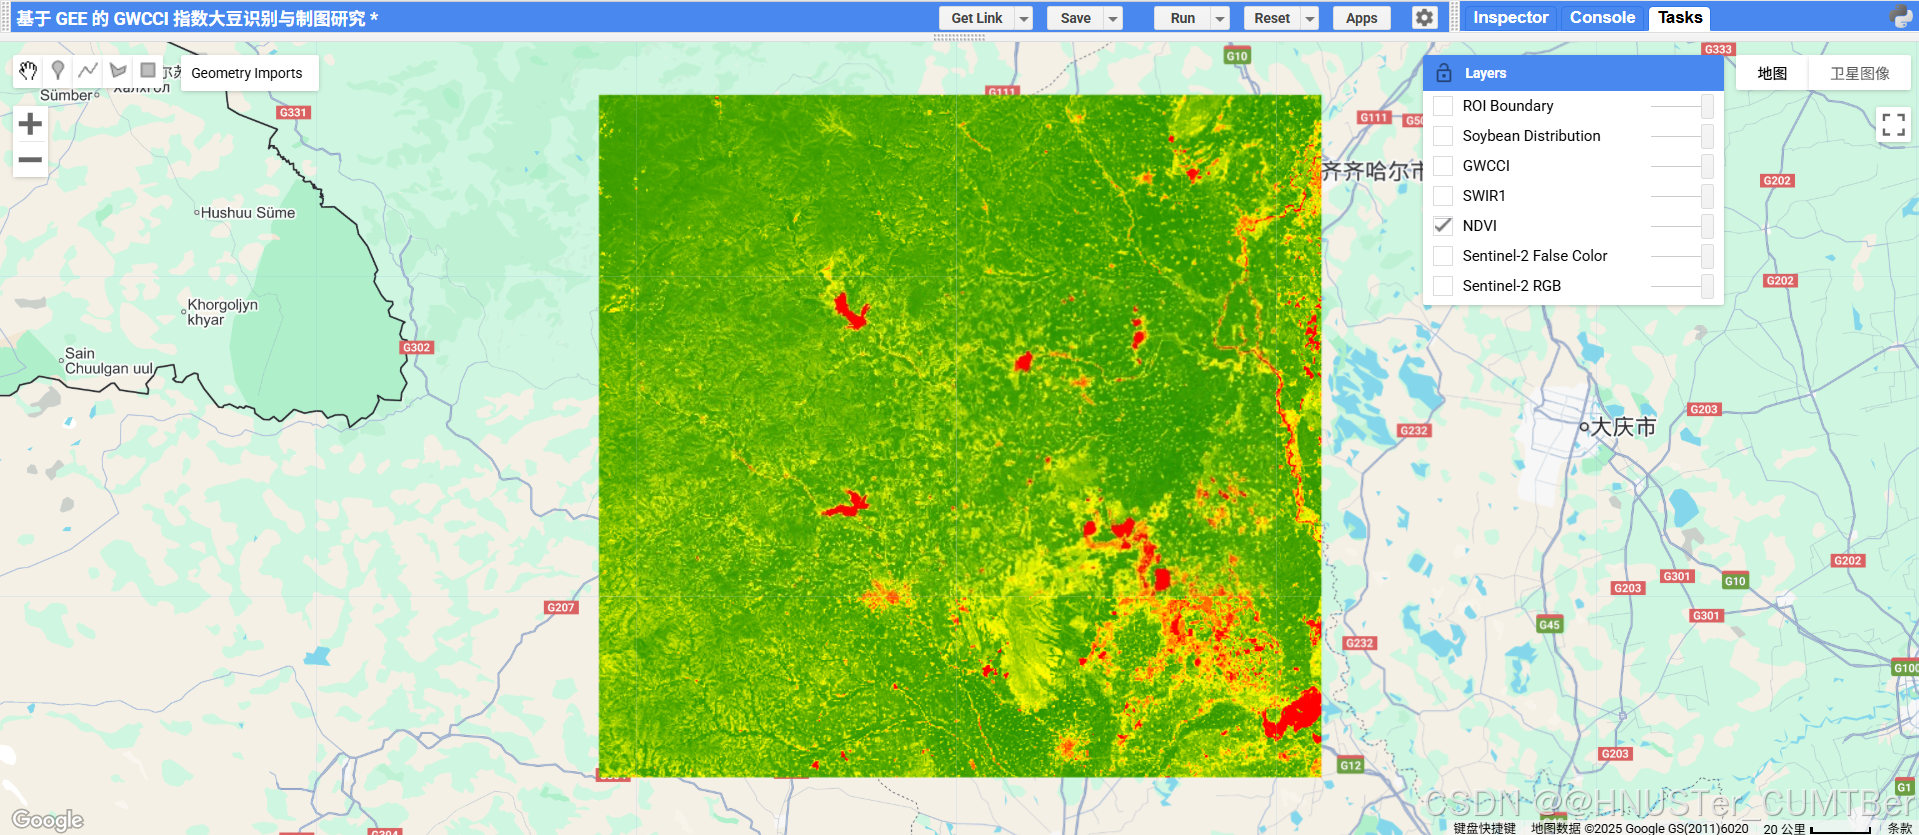
Task: Click the Reset button
Action: pos(1272,18)
